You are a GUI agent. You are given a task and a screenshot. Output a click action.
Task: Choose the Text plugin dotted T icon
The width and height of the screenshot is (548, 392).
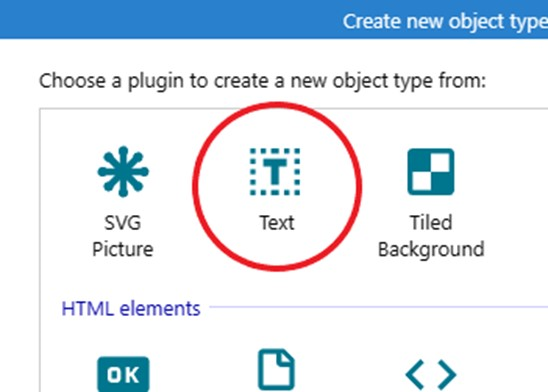pos(275,172)
